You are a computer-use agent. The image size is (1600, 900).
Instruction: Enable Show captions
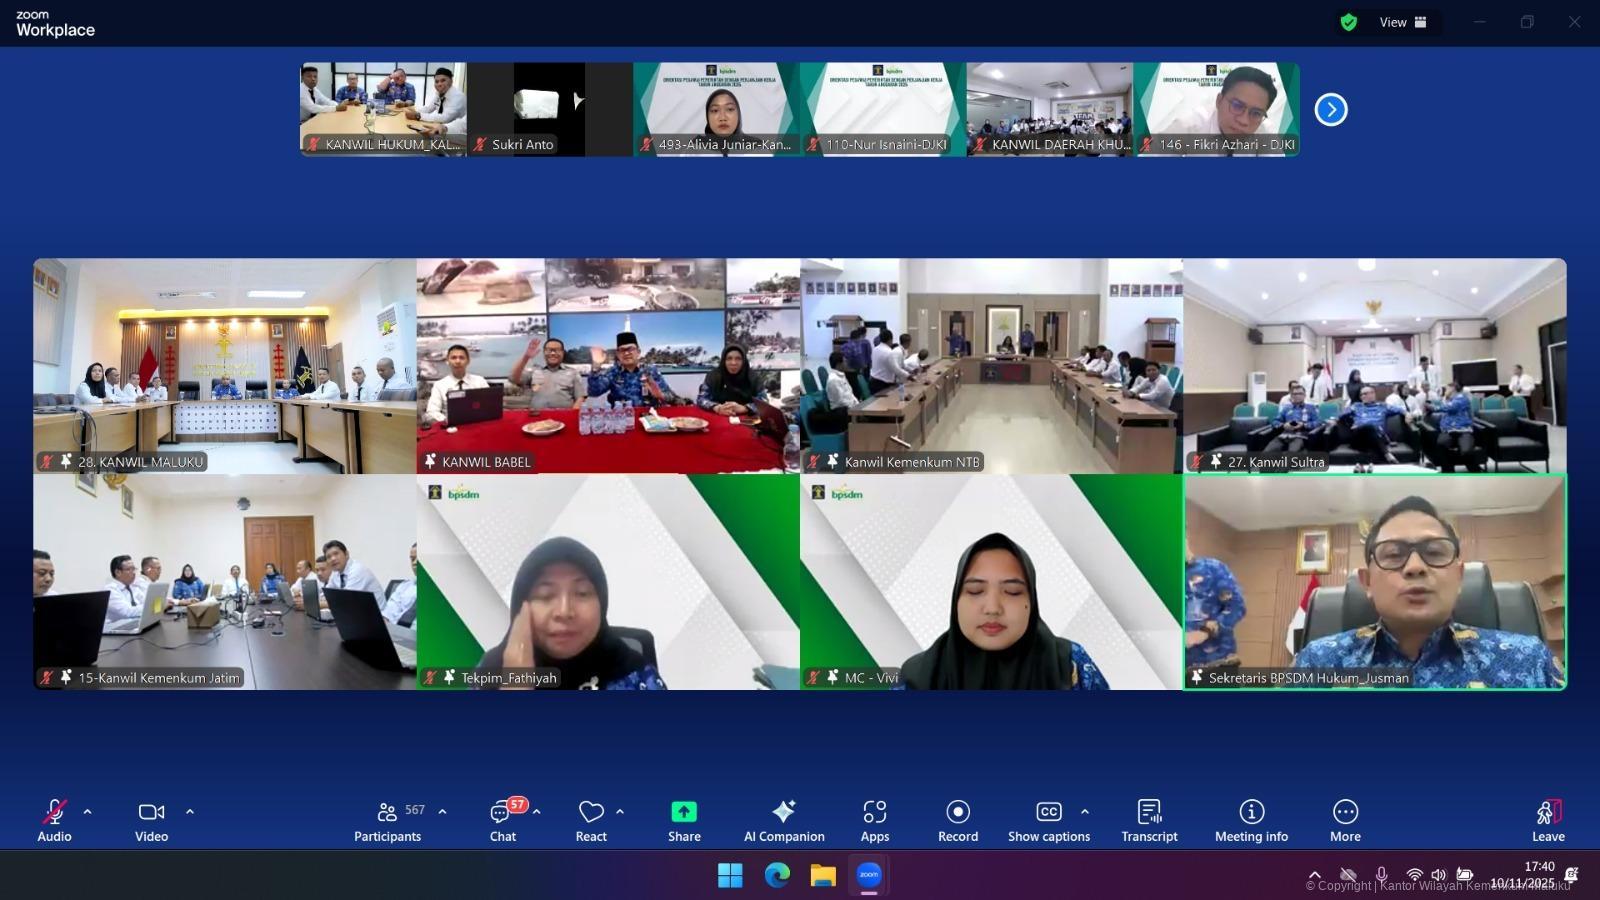[1048, 820]
